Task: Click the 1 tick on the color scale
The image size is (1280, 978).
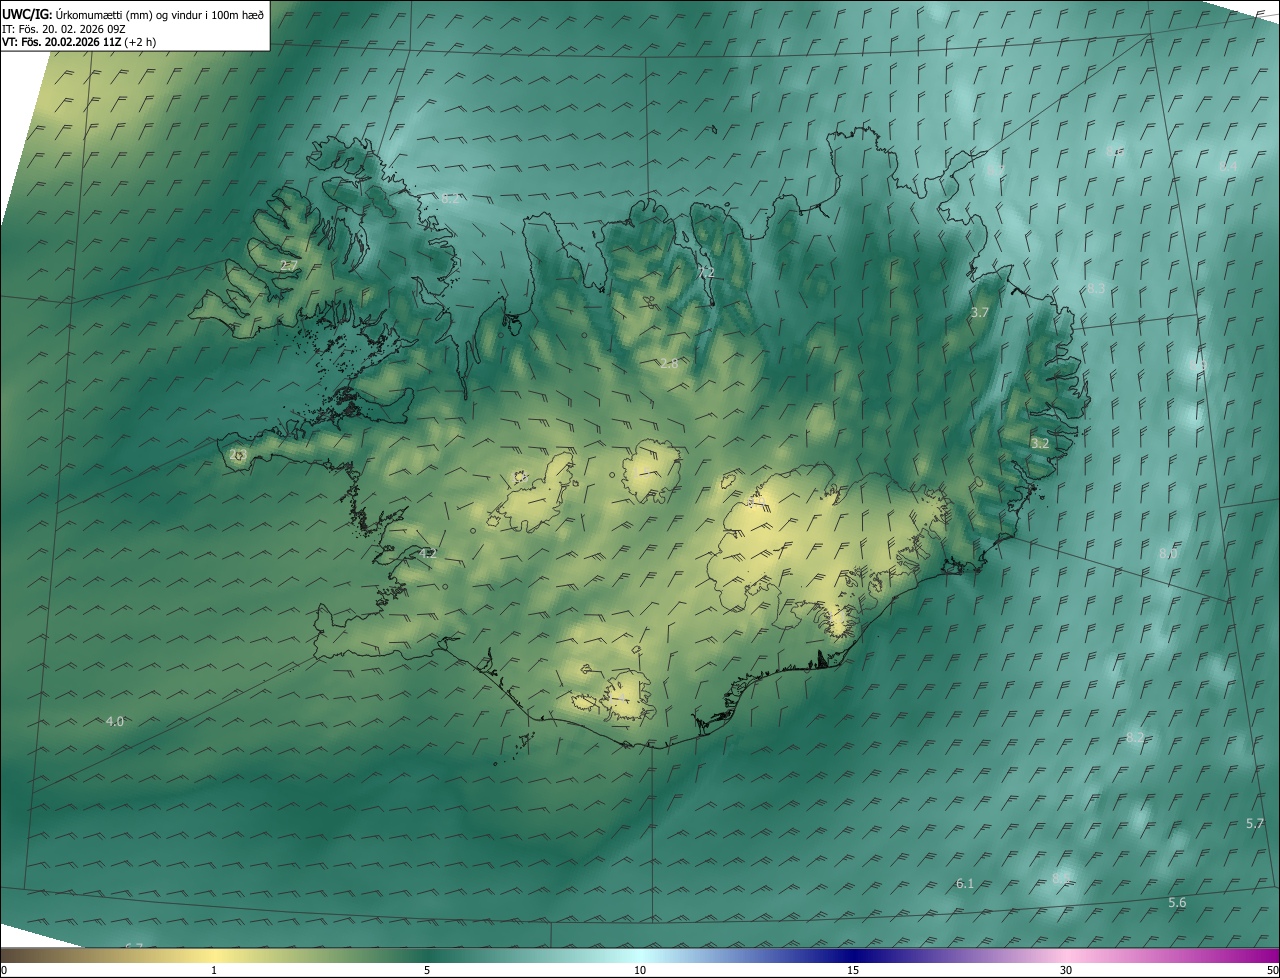Action: click(214, 970)
